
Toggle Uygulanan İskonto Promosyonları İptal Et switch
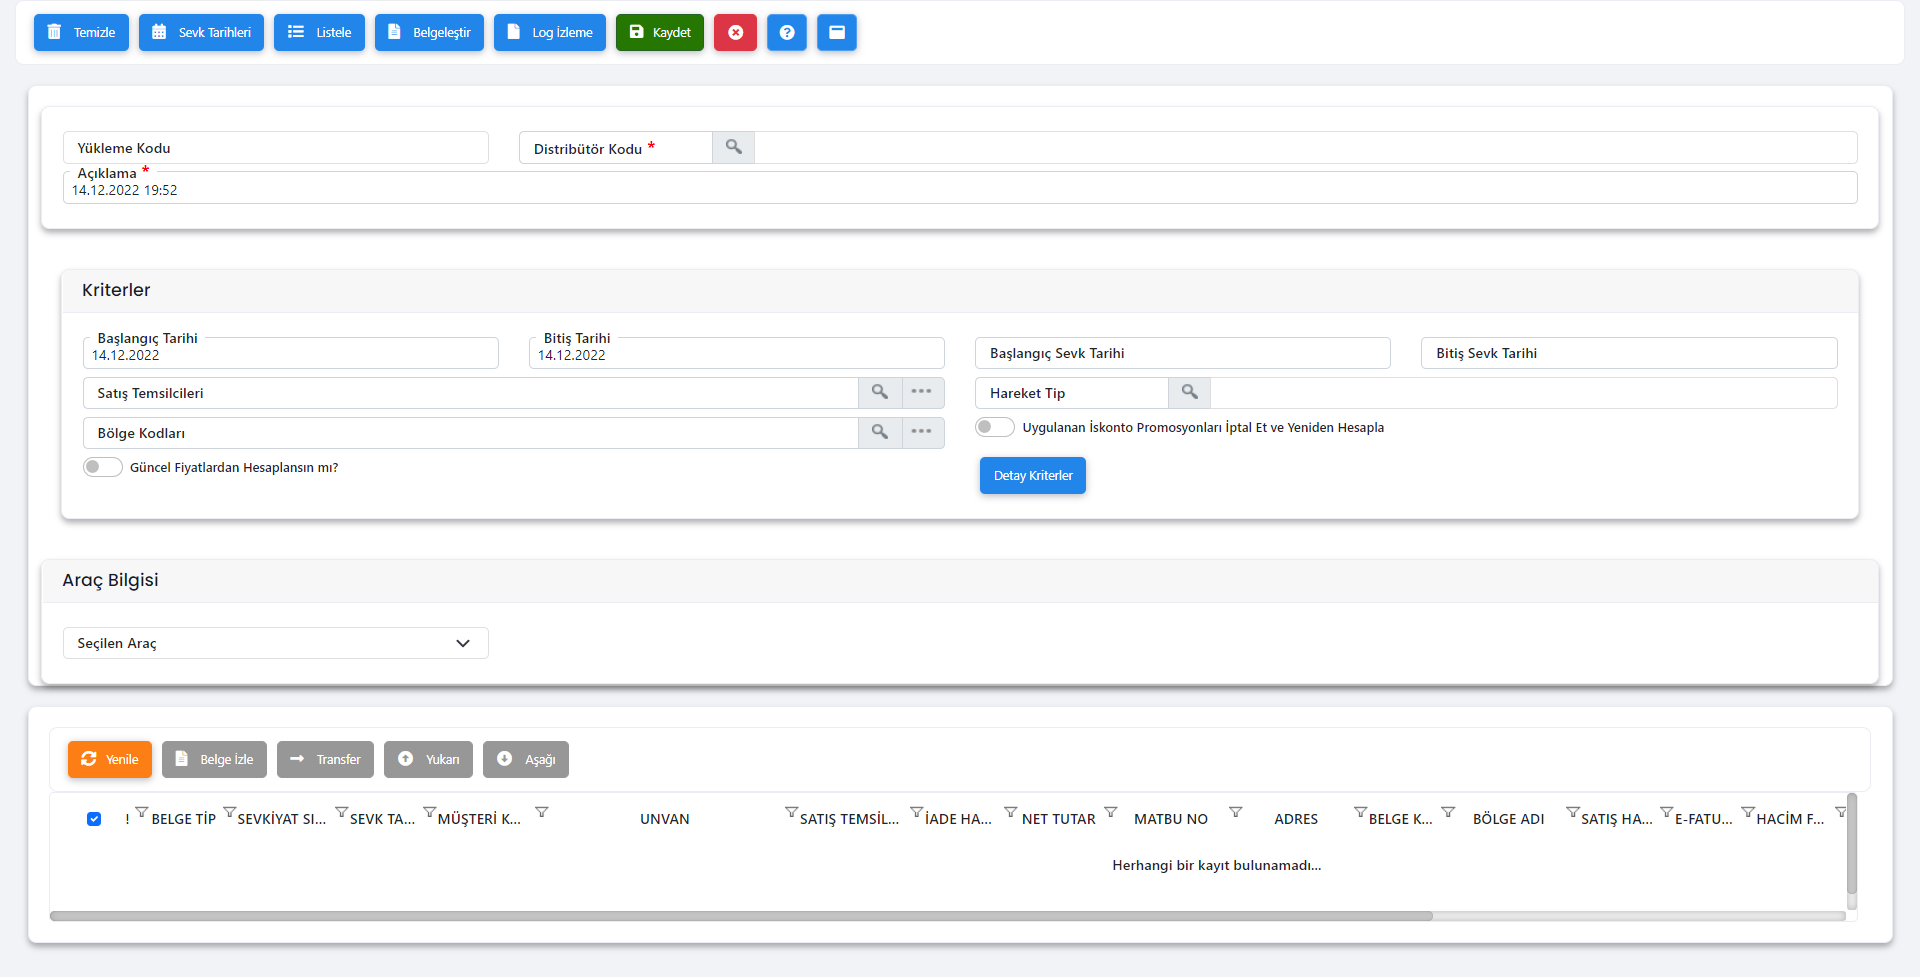(x=995, y=427)
